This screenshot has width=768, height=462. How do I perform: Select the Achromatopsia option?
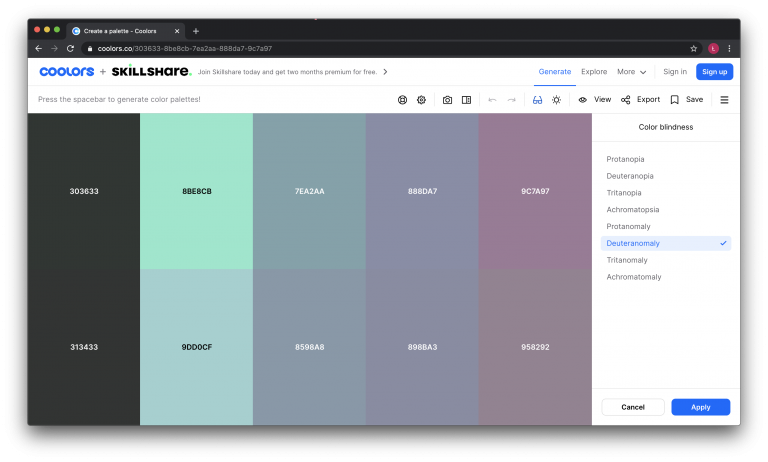[632, 210]
